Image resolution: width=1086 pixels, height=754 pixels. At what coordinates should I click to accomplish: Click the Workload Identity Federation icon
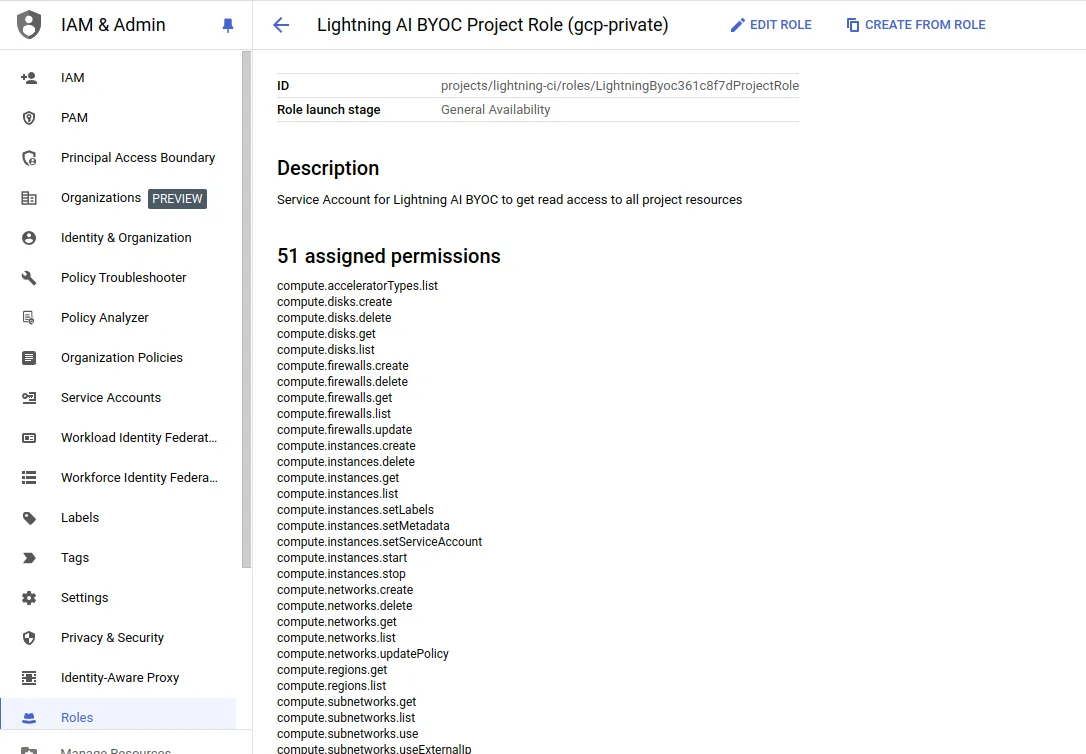point(29,438)
